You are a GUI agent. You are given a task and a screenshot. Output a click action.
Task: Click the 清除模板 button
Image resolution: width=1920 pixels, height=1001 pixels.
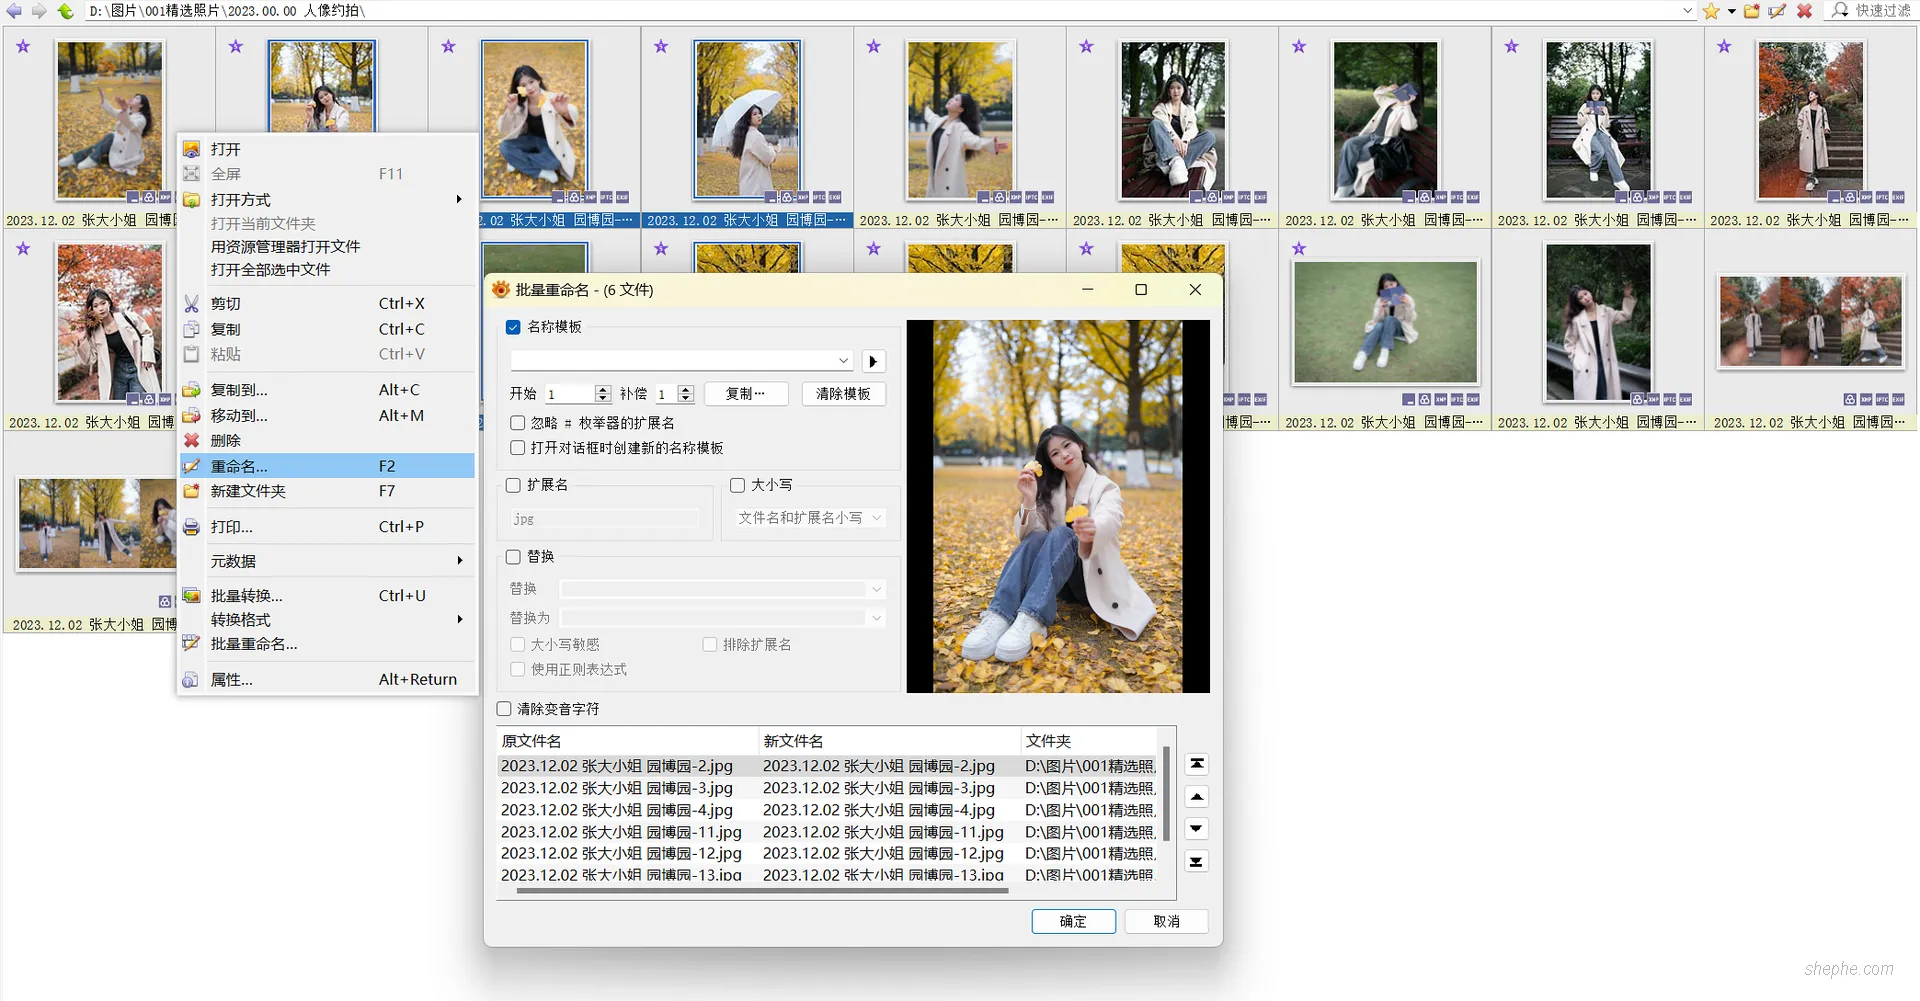[x=843, y=394]
